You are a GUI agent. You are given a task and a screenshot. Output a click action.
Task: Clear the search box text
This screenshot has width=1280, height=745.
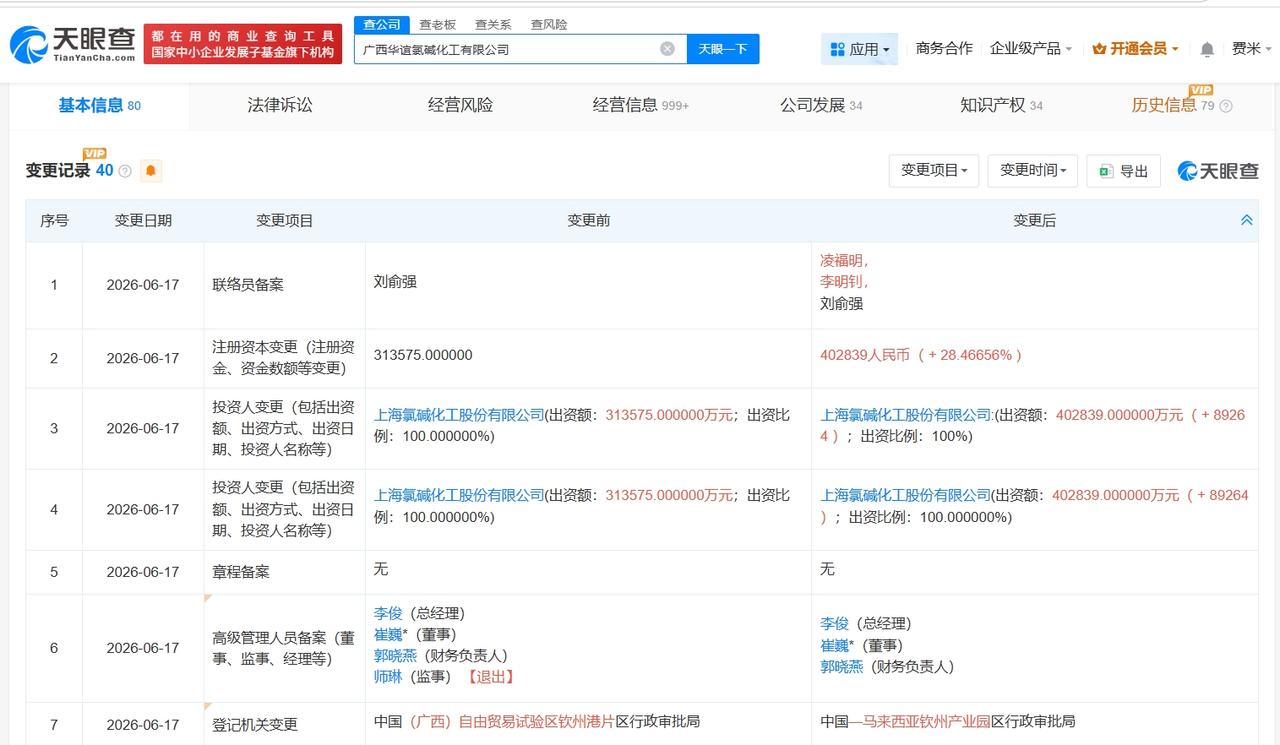(667, 49)
